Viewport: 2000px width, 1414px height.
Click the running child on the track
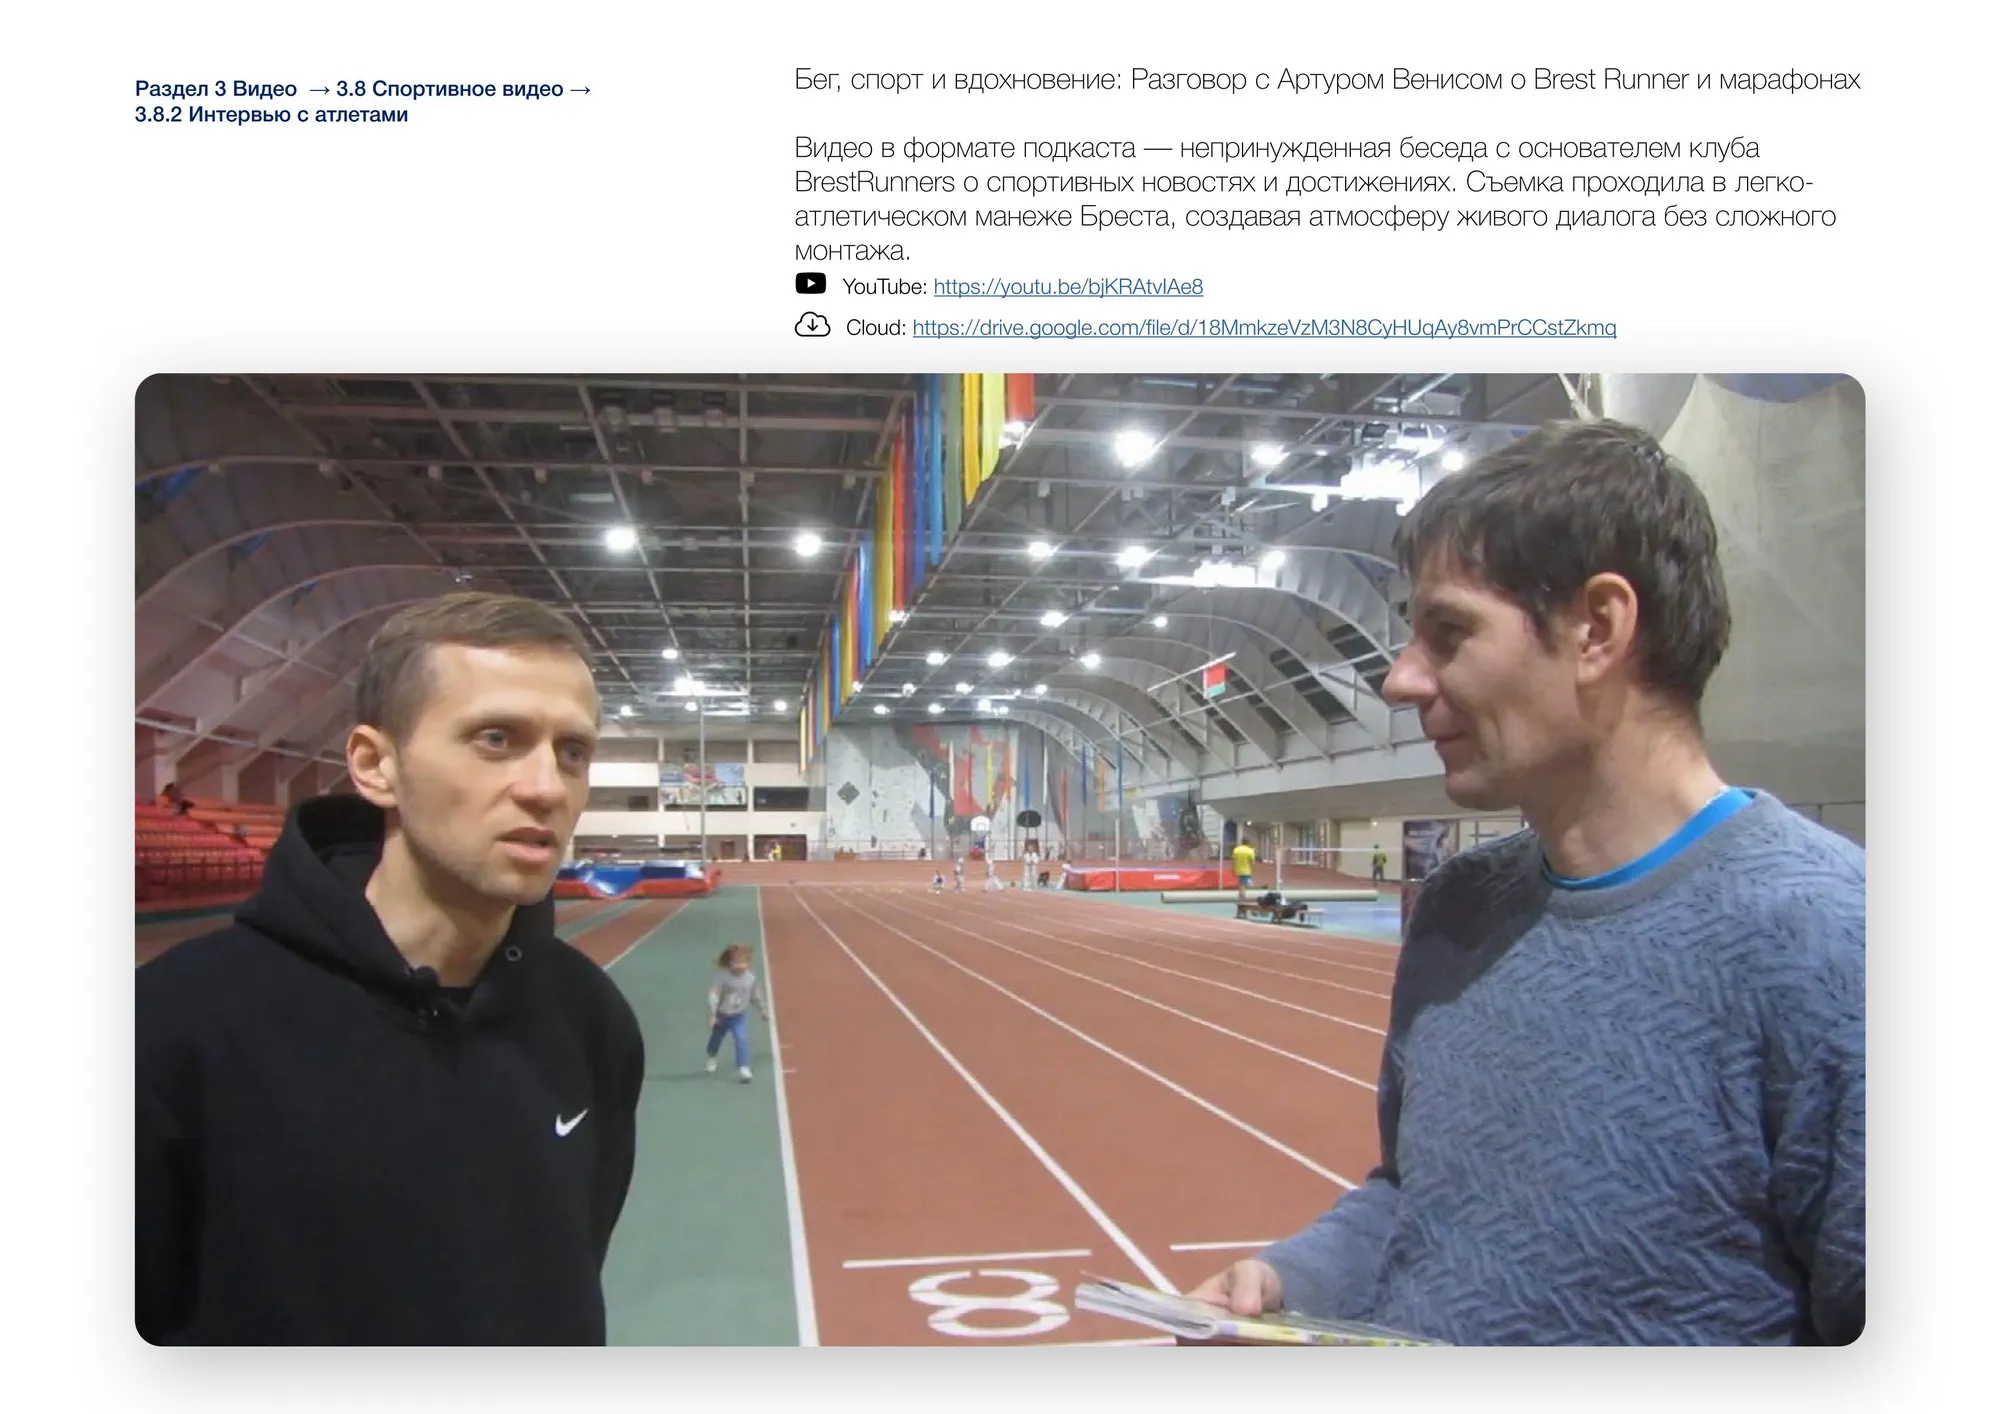pos(733,1011)
